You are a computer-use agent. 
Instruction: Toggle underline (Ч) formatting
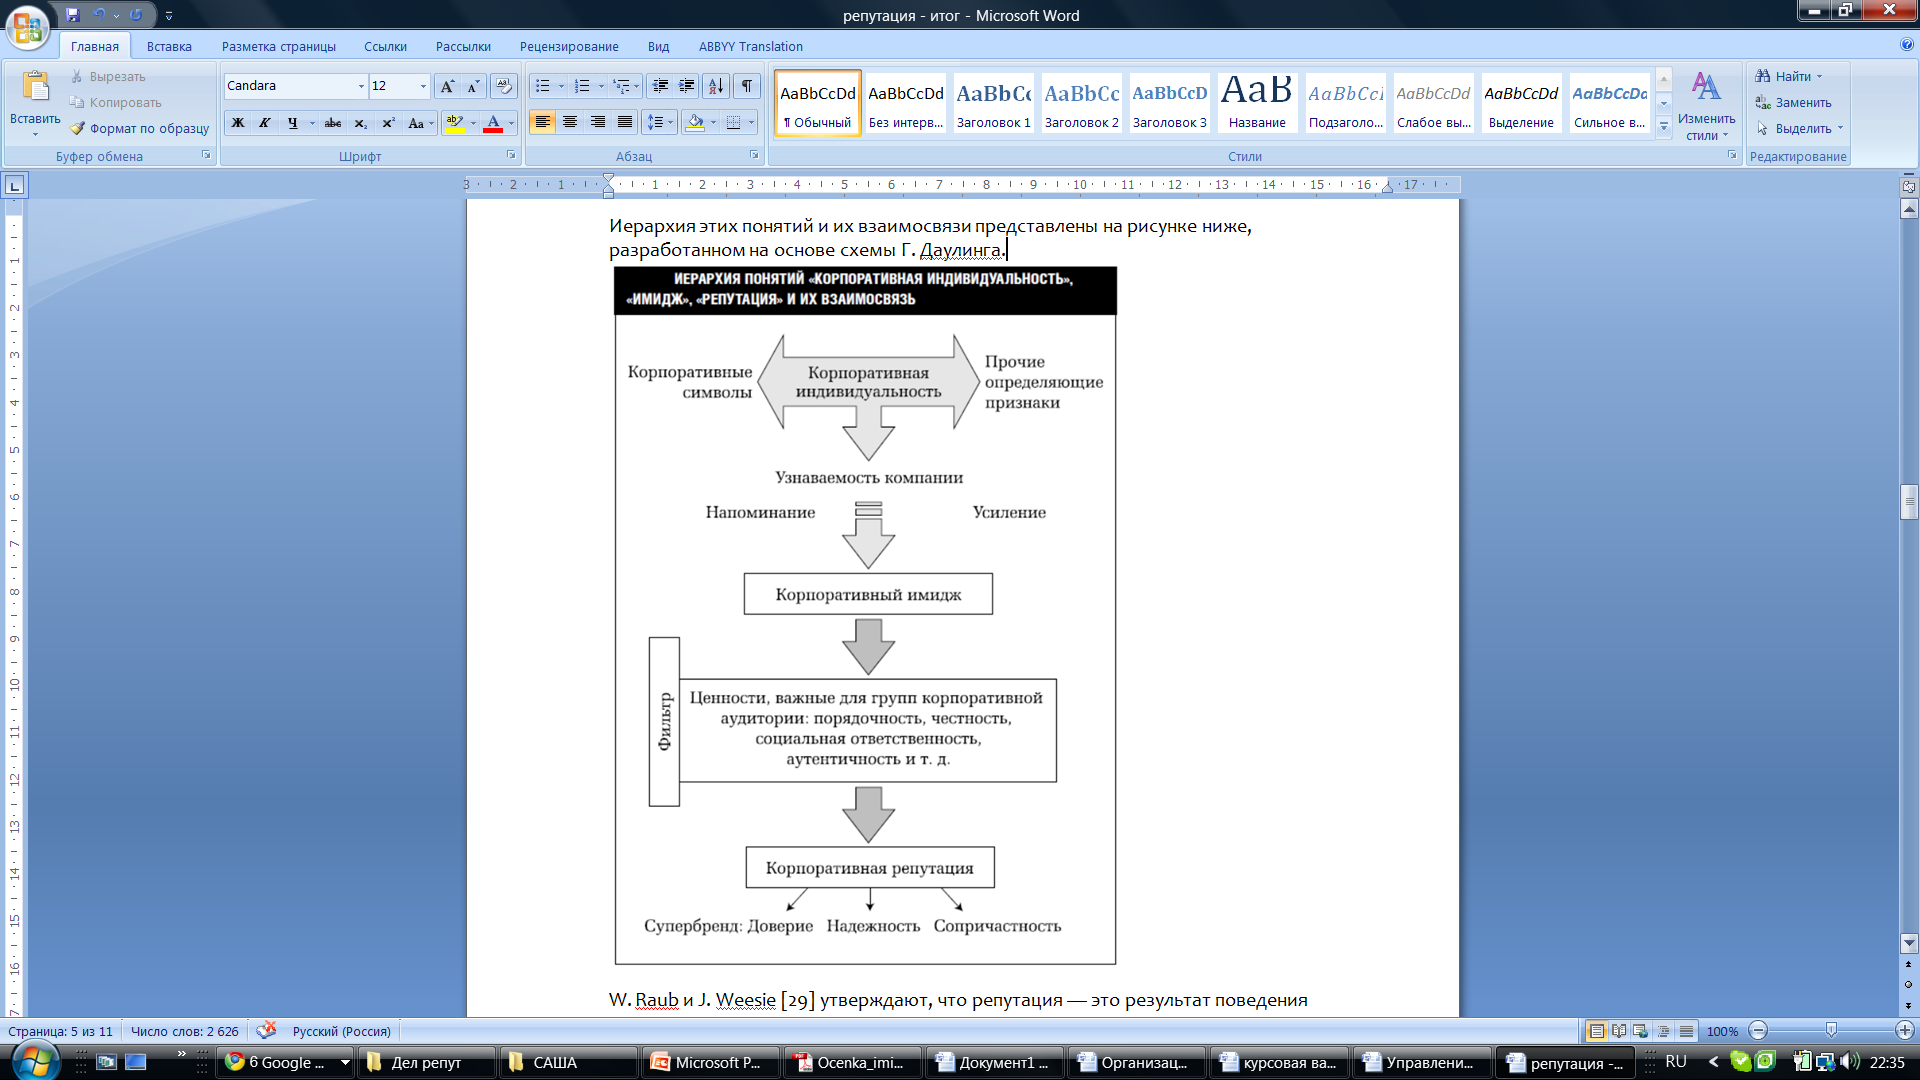click(292, 123)
